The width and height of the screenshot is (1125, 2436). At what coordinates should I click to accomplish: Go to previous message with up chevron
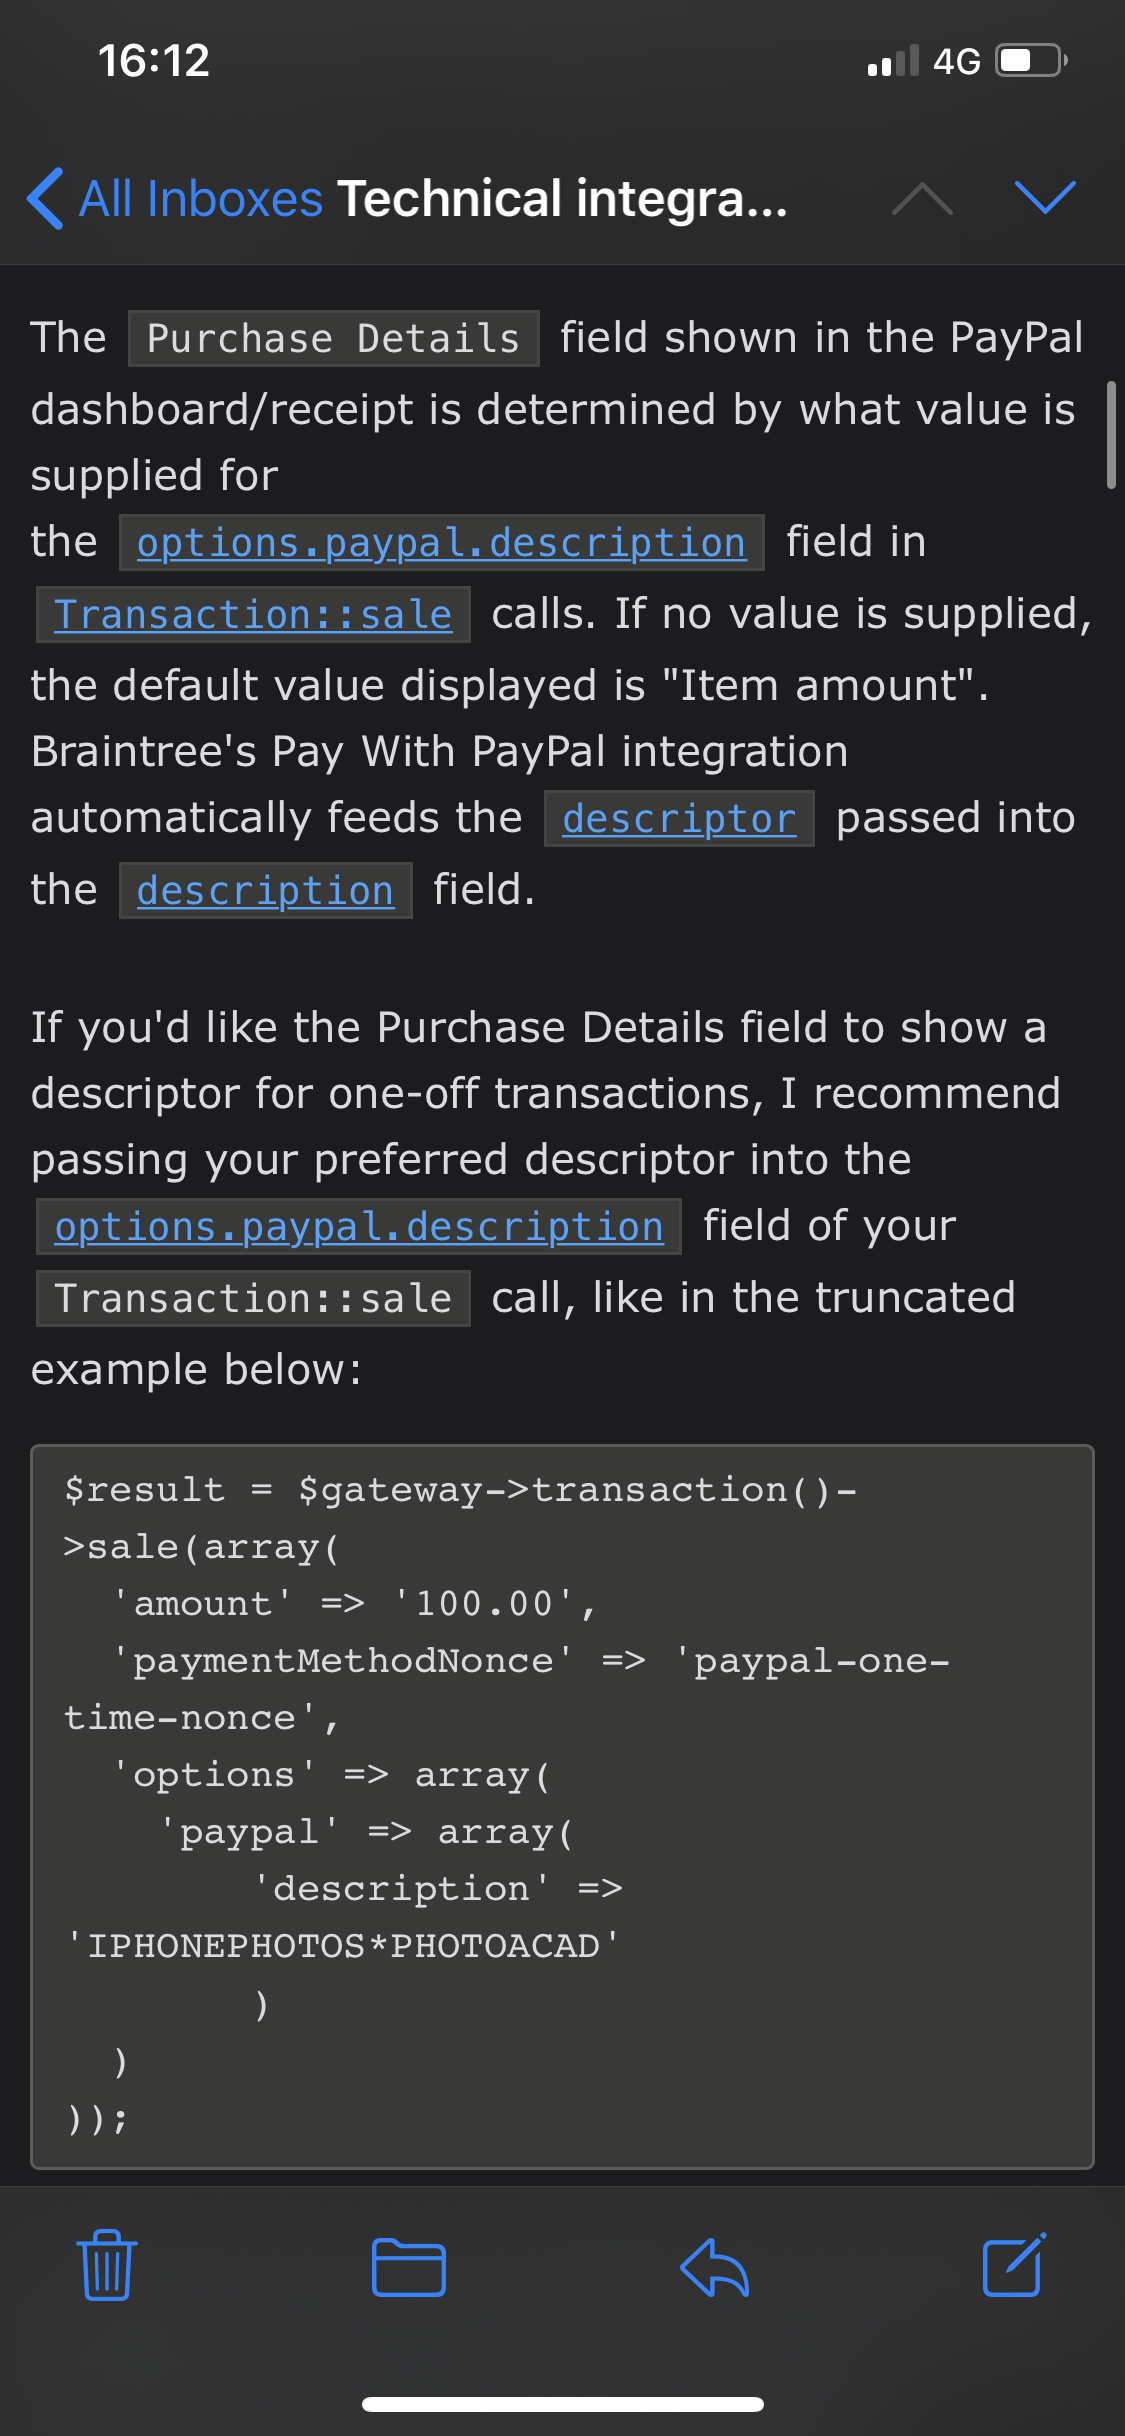[x=922, y=199]
